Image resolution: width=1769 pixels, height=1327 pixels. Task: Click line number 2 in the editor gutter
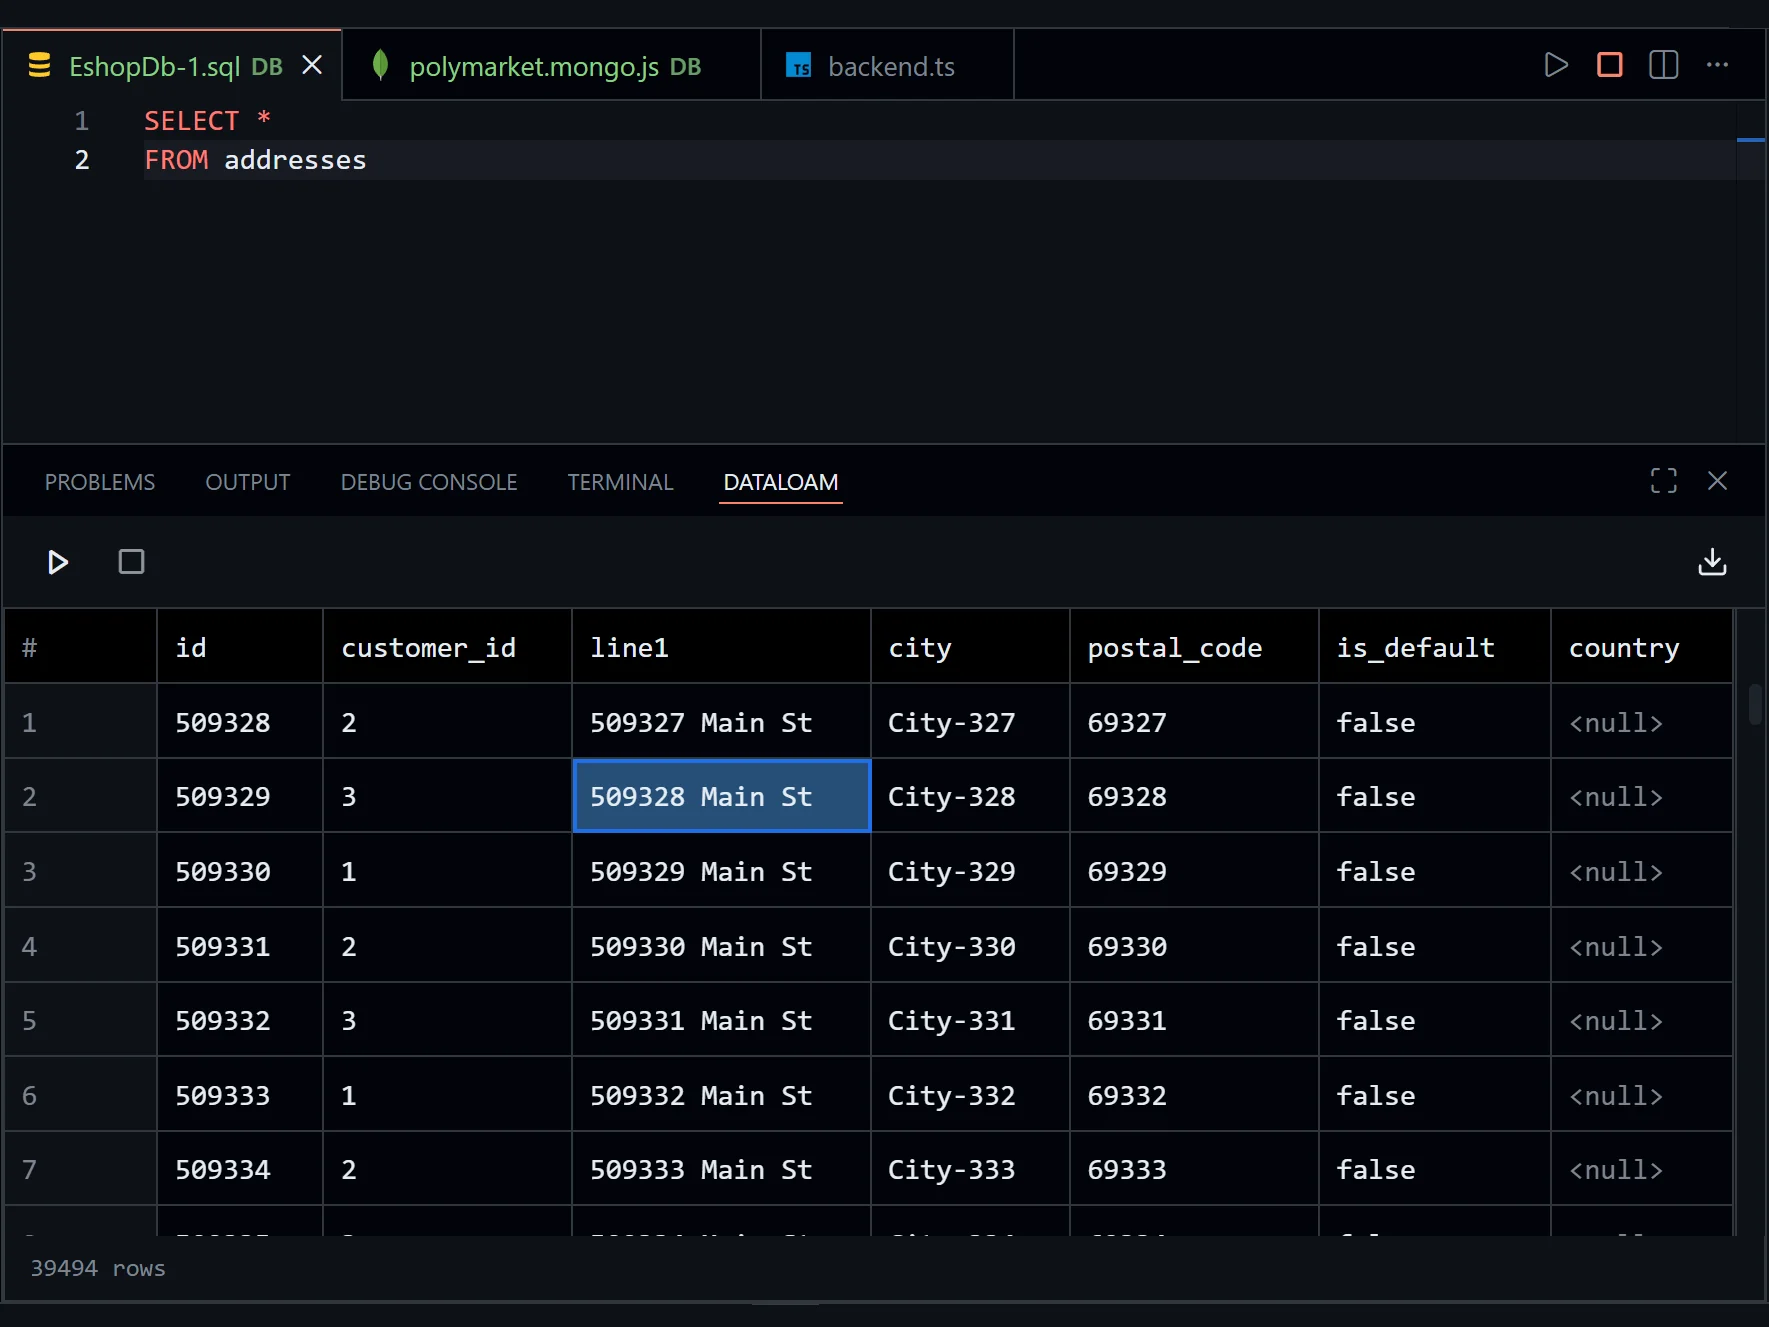(82, 160)
